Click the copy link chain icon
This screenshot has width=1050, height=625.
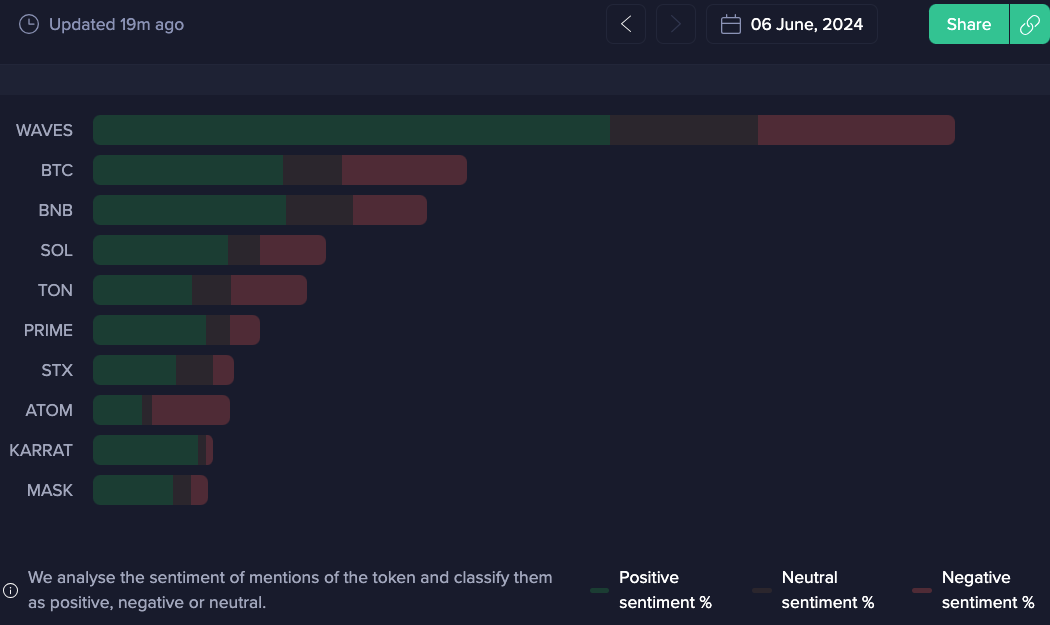tap(1029, 24)
